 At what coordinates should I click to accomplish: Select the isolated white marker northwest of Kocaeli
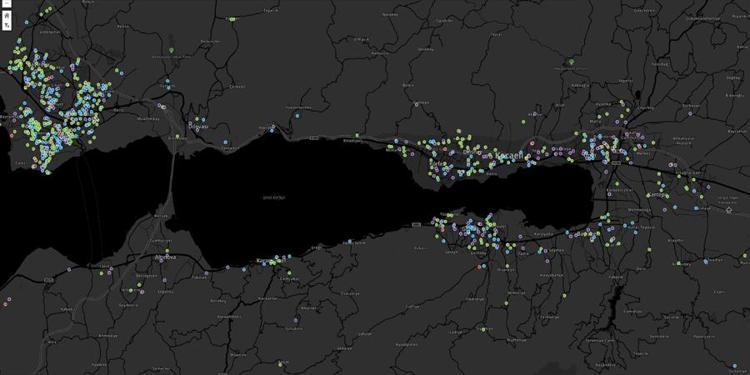(416, 104)
